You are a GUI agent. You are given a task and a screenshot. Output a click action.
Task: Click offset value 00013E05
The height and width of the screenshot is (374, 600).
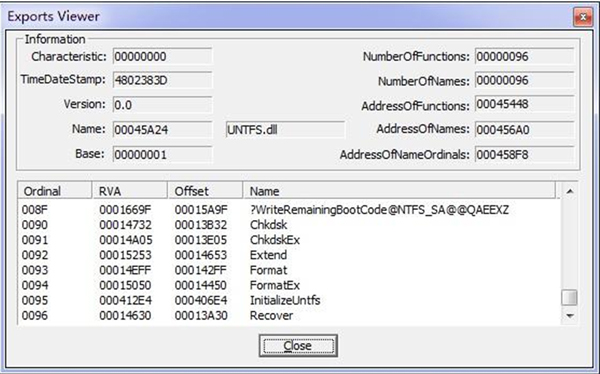[x=201, y=240]
